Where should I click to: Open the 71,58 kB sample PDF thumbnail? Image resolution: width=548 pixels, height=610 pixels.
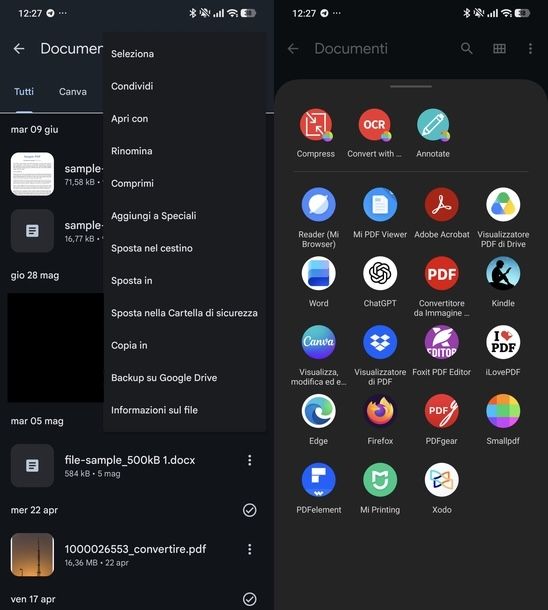[x=32, y=174]
